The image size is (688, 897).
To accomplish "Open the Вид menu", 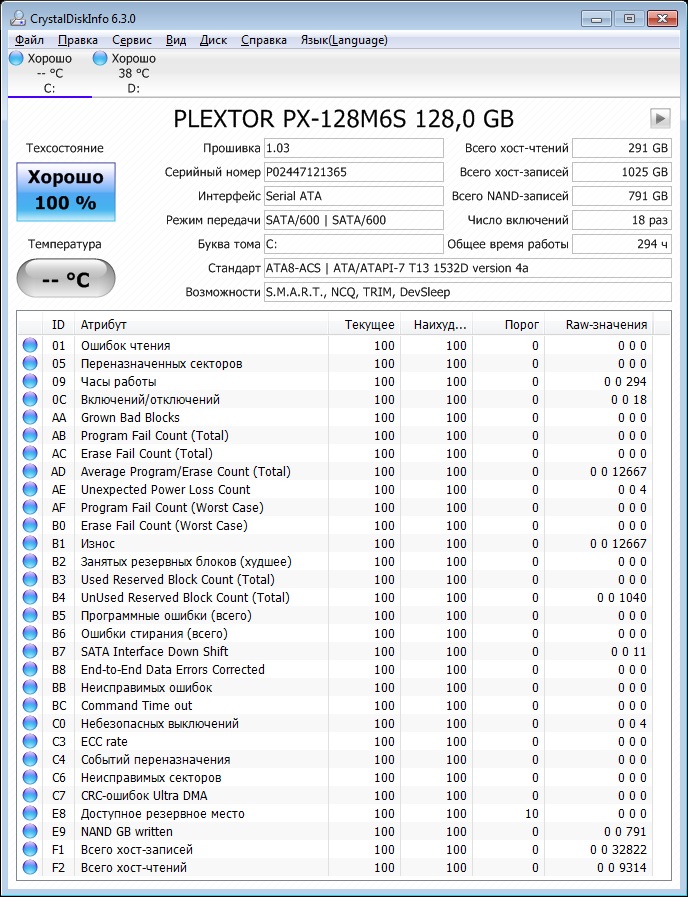I will point(176,40).
